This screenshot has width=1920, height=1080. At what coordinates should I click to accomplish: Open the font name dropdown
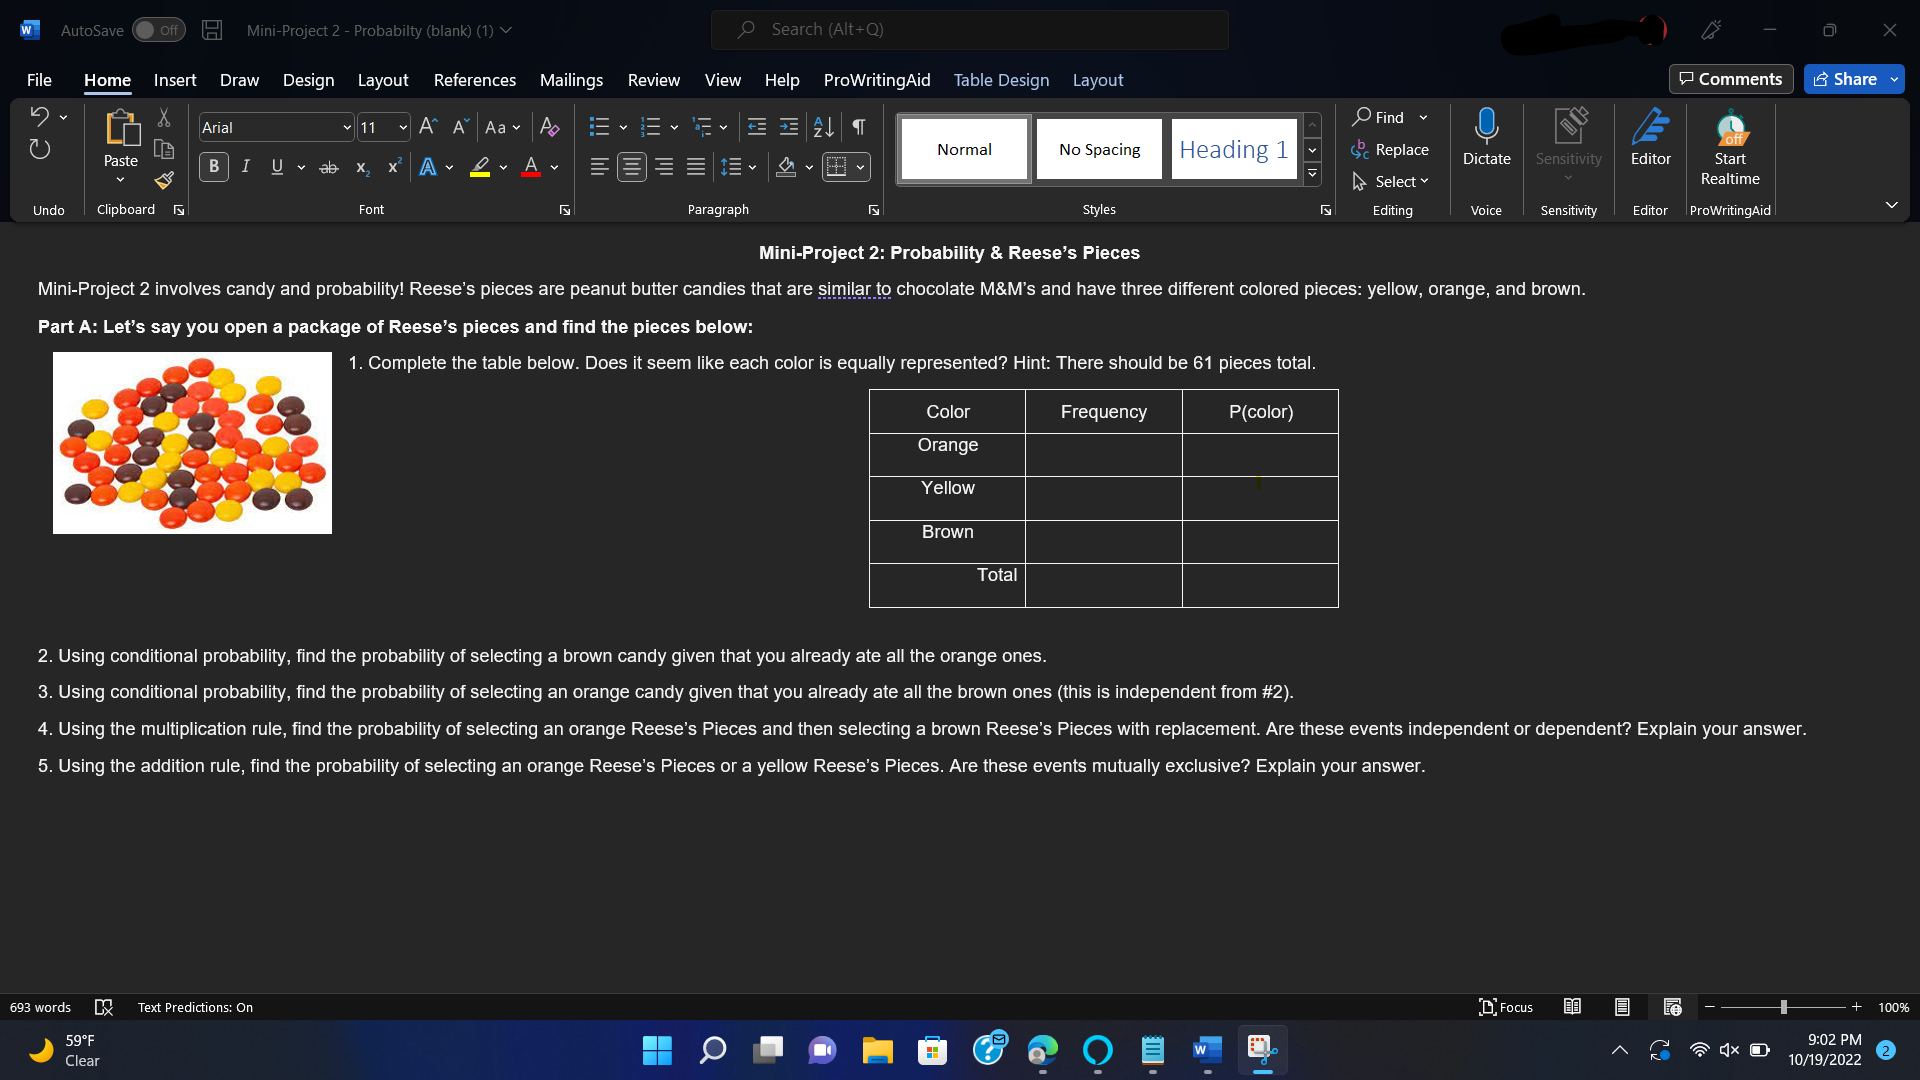(x=345, y=127)
